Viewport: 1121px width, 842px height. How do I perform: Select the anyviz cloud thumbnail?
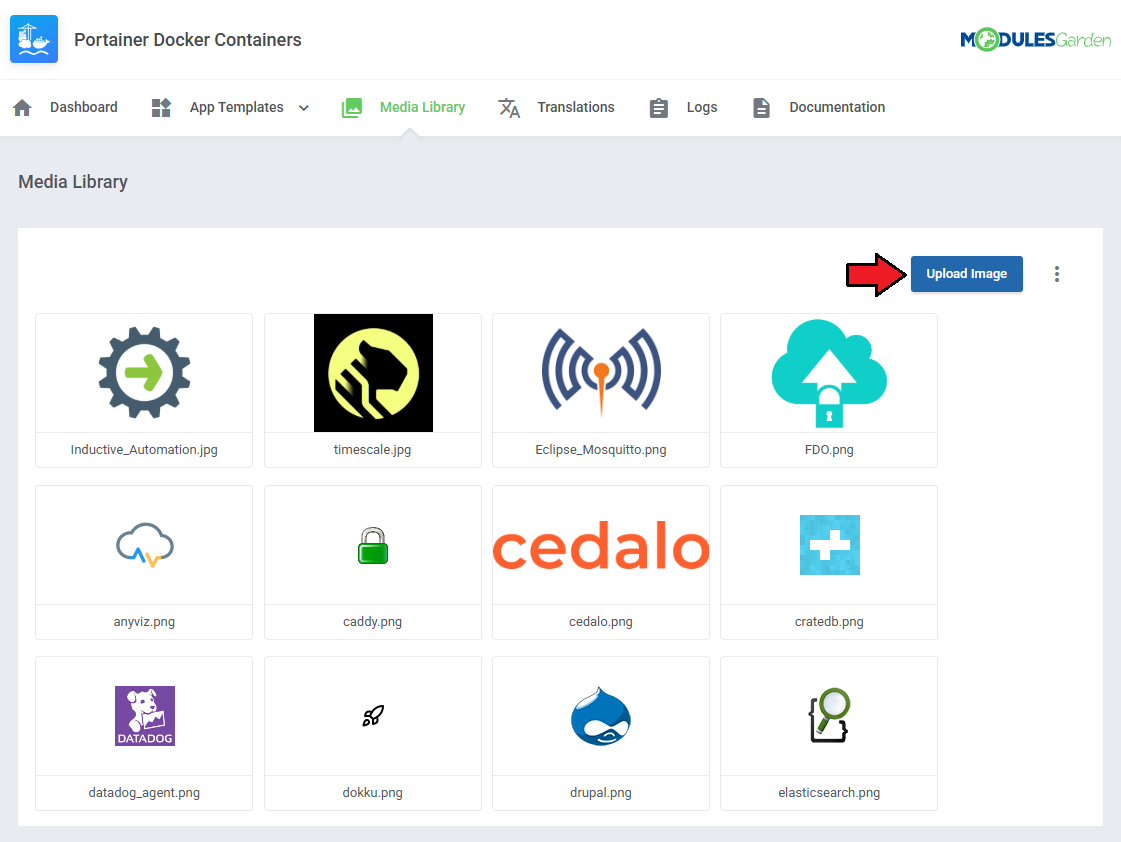click(144, 545)
